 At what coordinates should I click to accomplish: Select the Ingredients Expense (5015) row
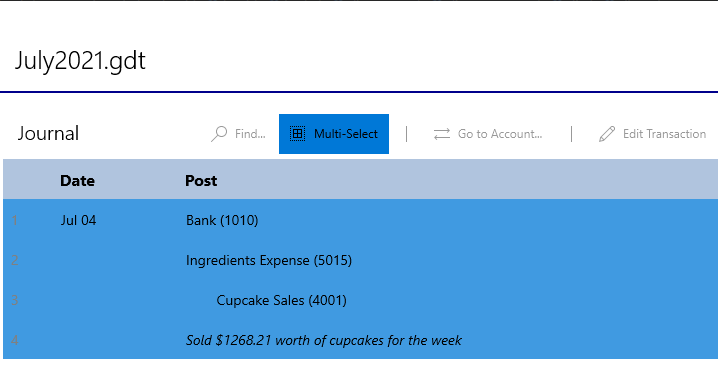pos(360,260)
